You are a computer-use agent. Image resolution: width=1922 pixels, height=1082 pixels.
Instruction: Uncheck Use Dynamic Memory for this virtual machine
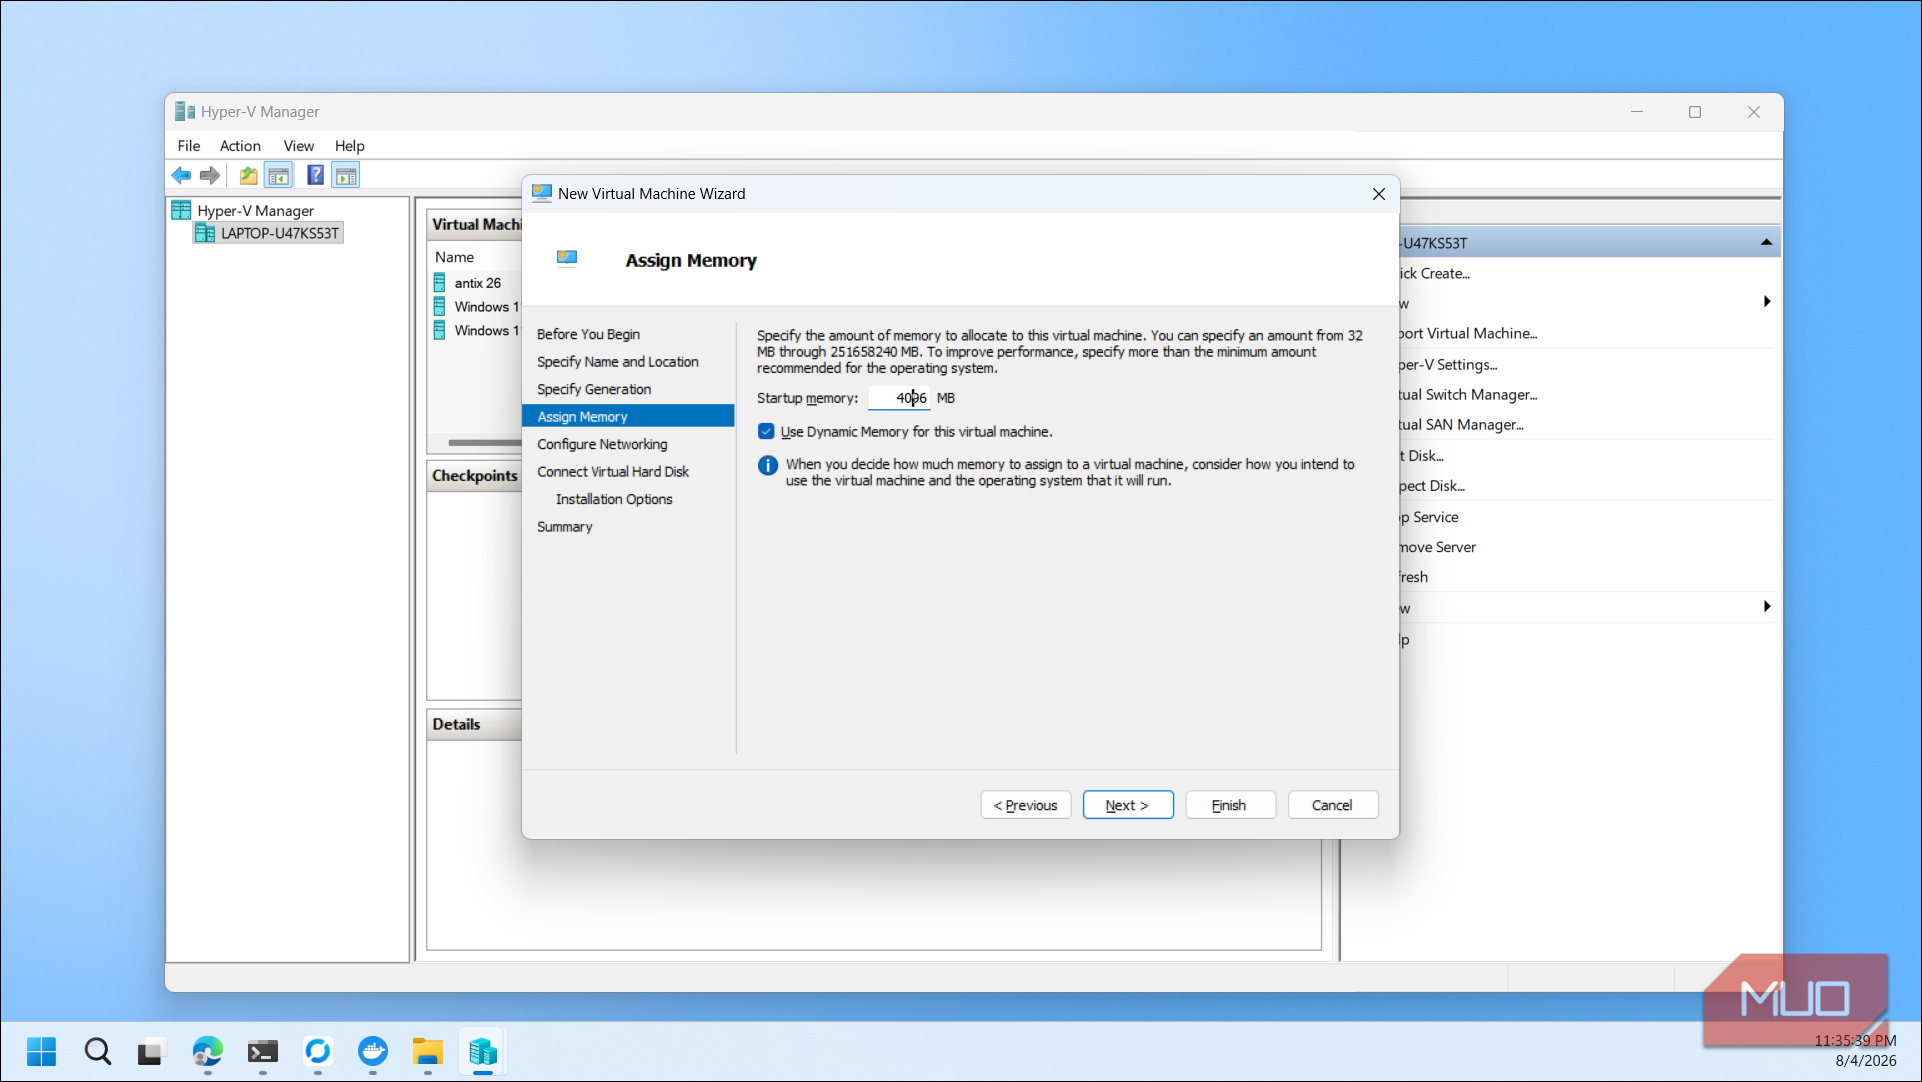(x=766, y=432)
